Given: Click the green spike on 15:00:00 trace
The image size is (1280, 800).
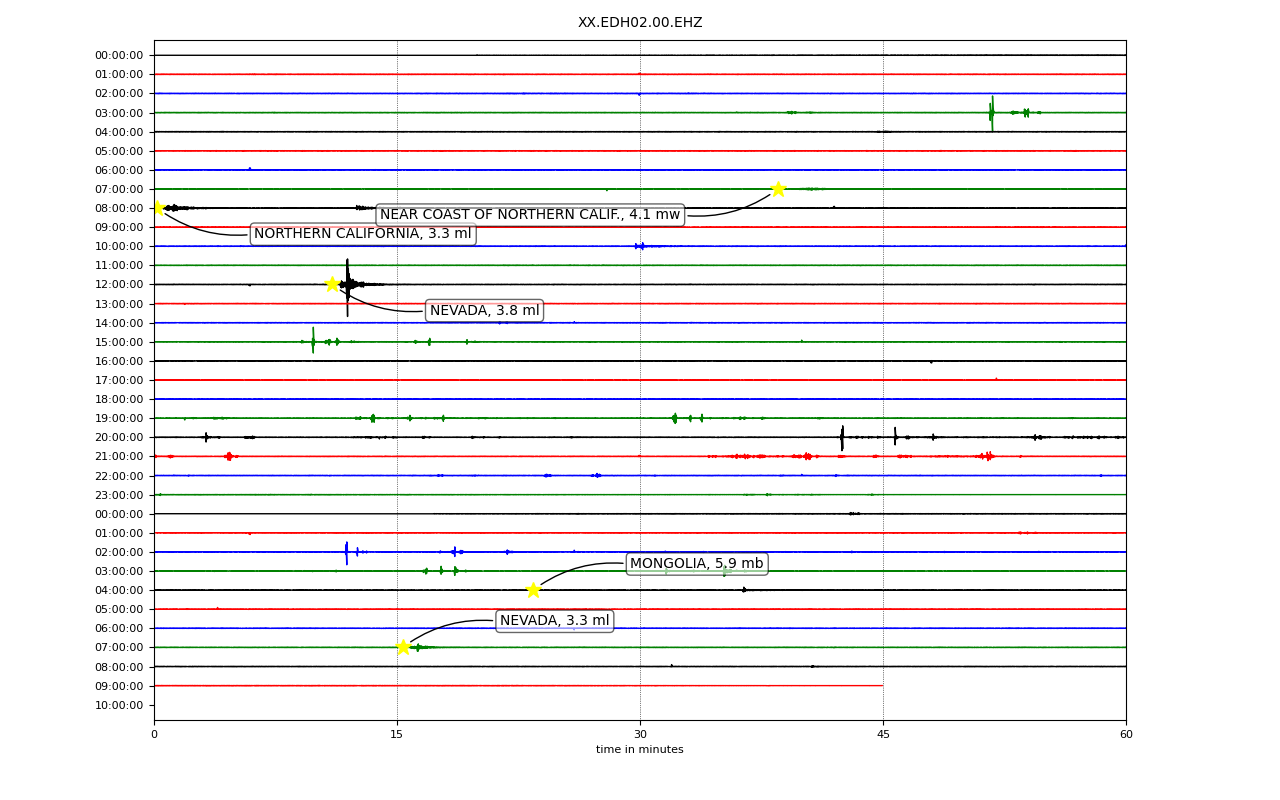Looking at the screenshot, I should (x=313, y=341).
